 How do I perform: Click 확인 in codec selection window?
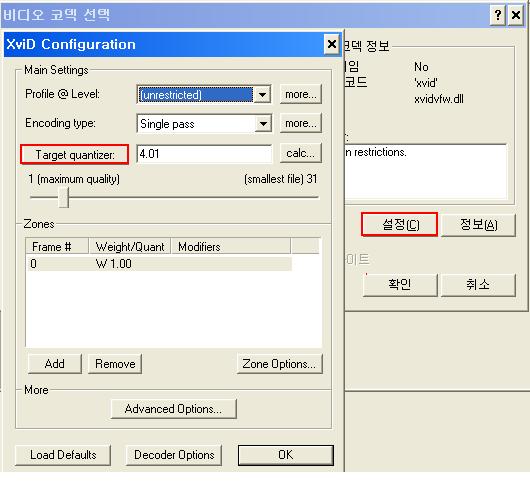click(400, 285)
